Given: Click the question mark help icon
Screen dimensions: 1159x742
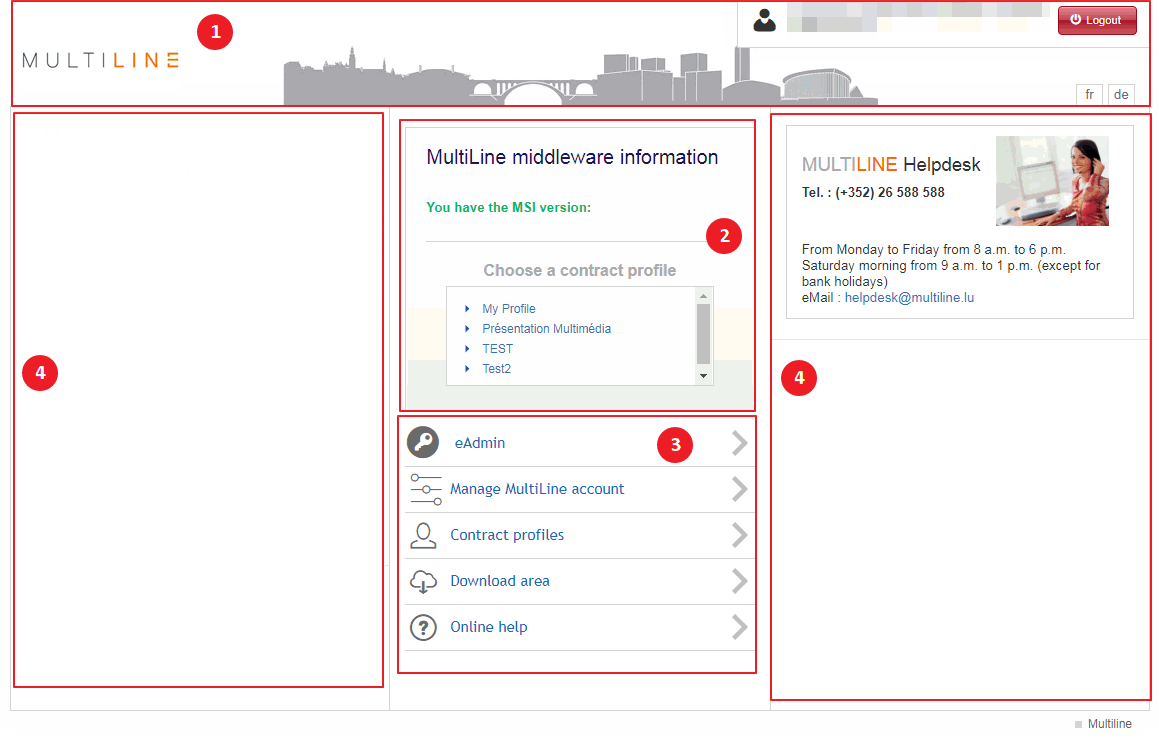Looking at the screenshot, I should pos(424,627).
